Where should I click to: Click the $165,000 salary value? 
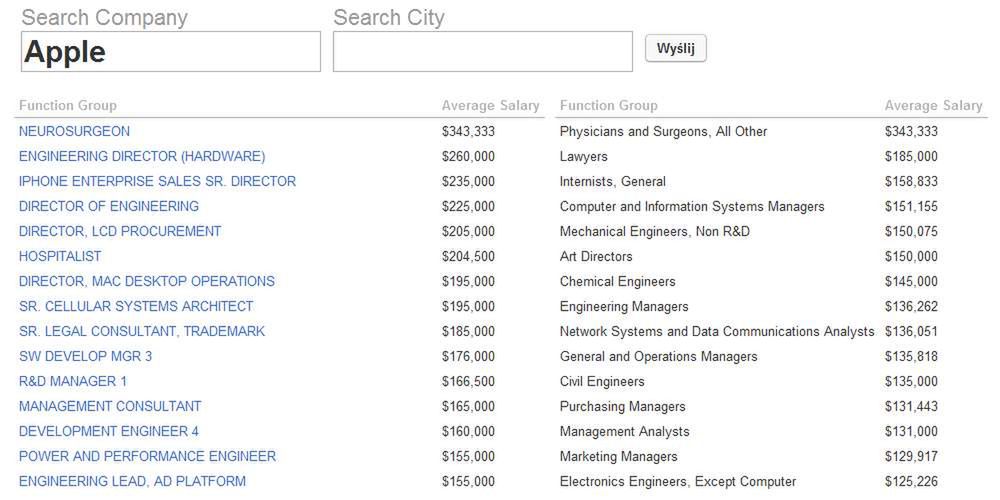468,406
